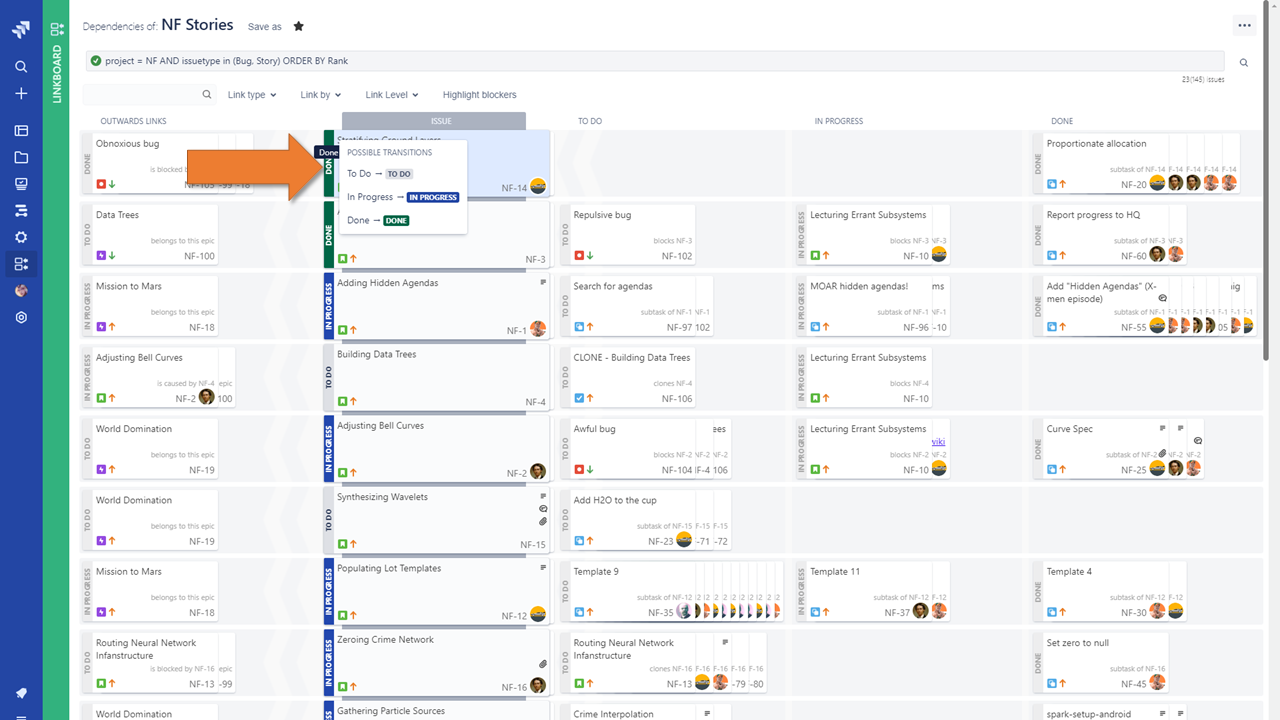Expand the Link Level dropdown

coord(393,95)
